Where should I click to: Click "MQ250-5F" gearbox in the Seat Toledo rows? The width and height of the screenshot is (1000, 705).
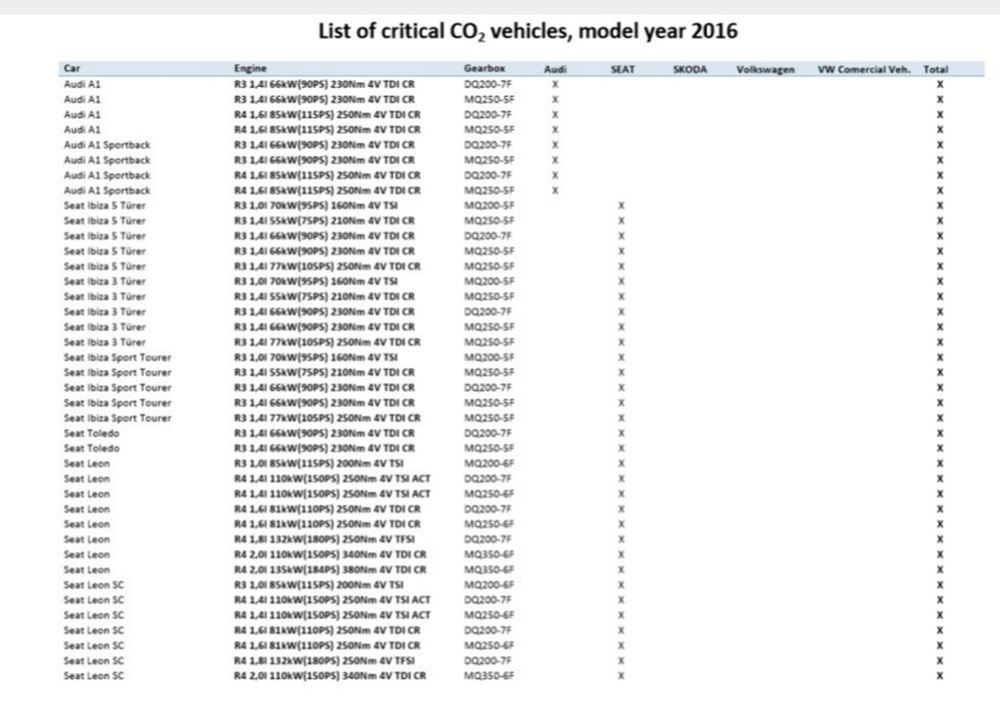(489, 449)
